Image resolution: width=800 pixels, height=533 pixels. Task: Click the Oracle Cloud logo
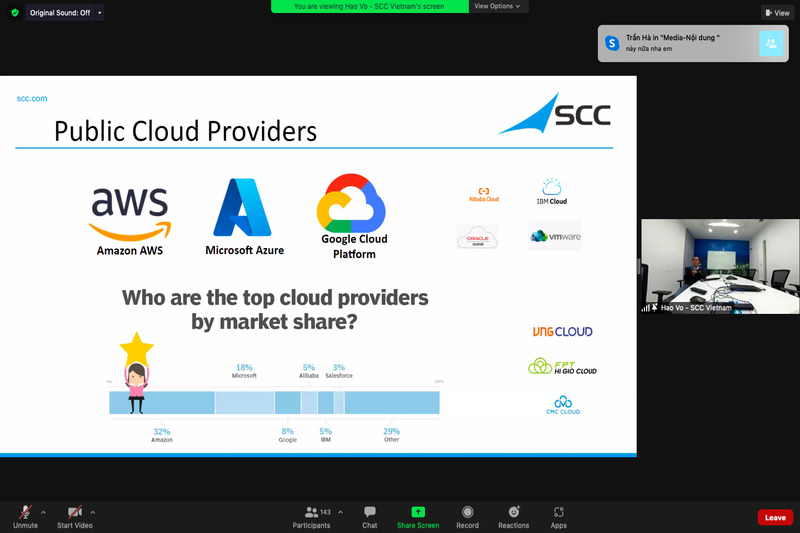click(x=478, y=237)
